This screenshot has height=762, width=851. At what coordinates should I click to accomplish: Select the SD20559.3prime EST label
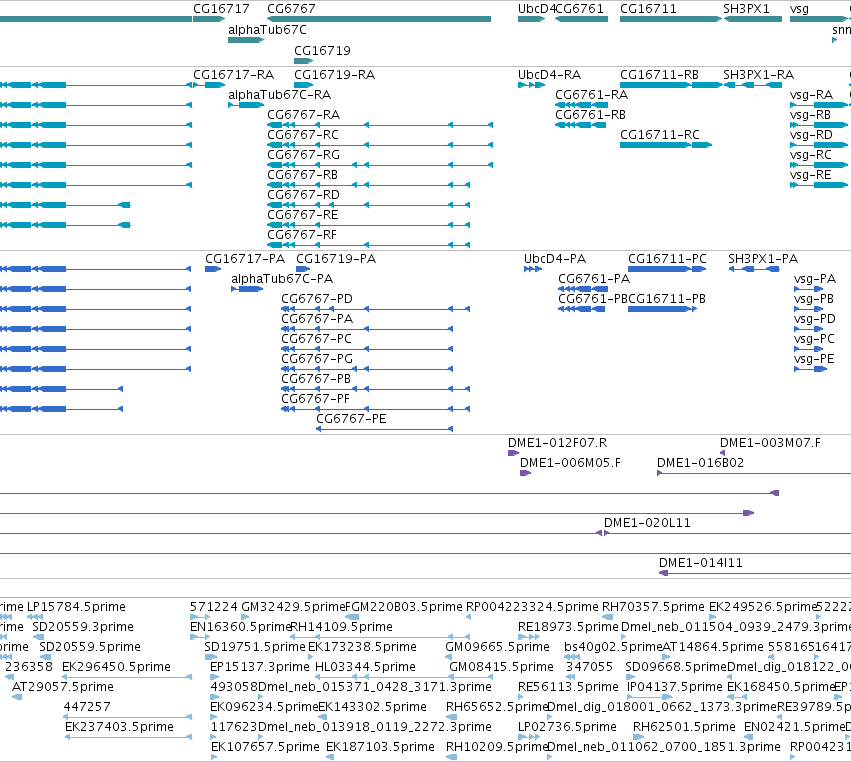pos(82,627)
